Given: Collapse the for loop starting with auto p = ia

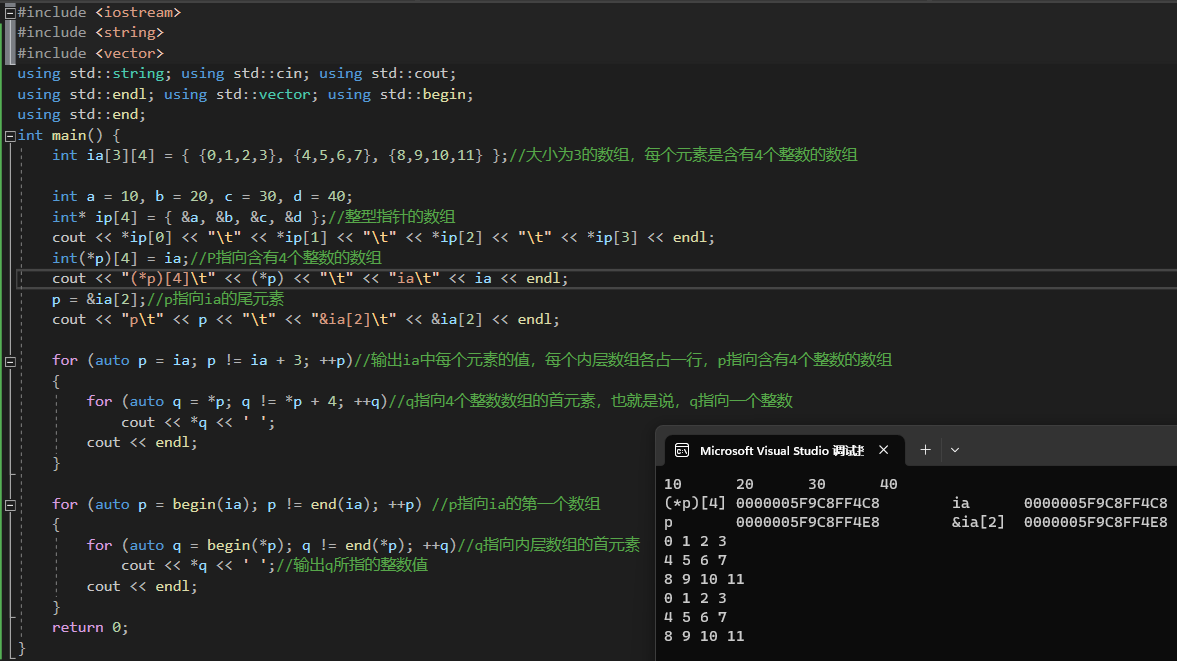Looking at the screenshot, I should (x=10, y=360).
